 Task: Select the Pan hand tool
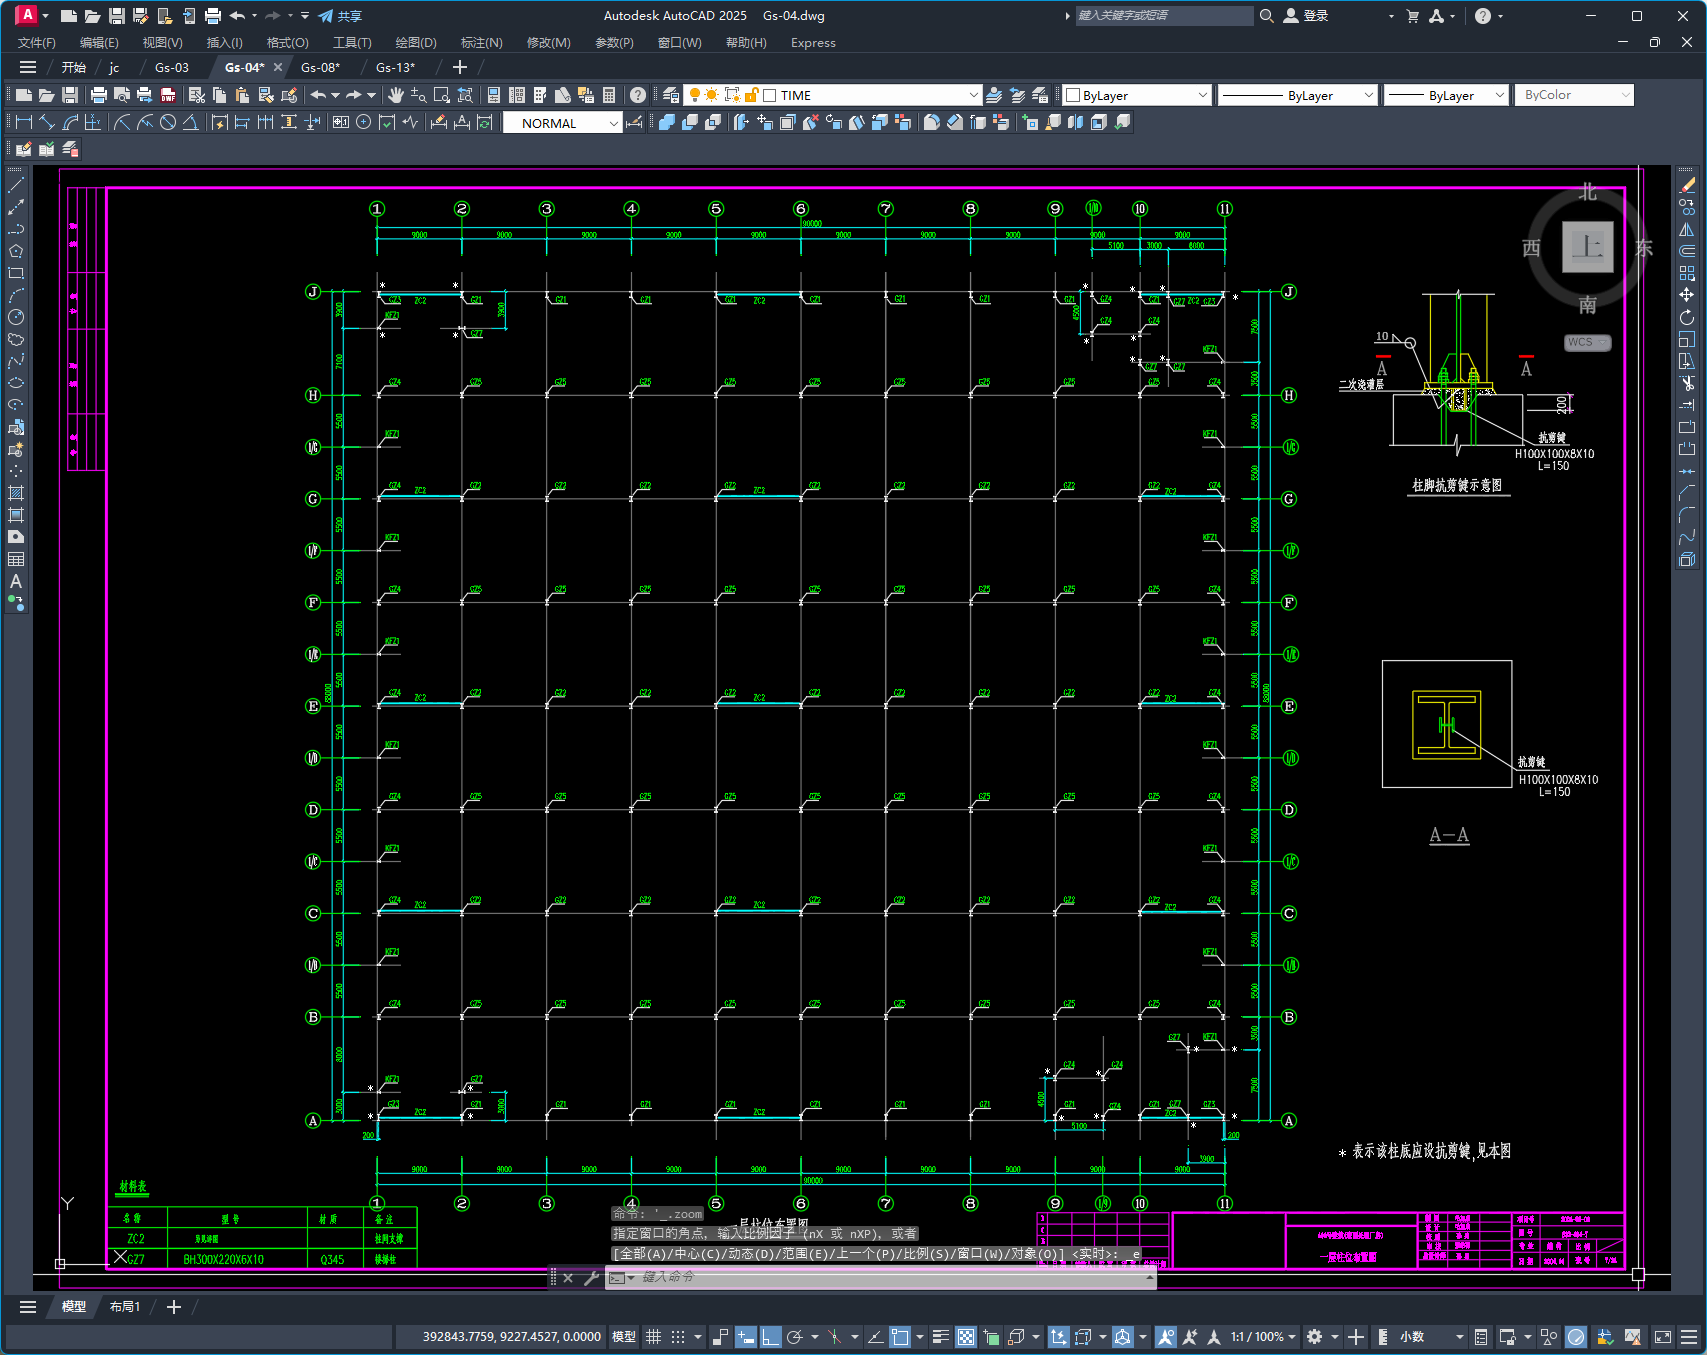coord(396,95)
